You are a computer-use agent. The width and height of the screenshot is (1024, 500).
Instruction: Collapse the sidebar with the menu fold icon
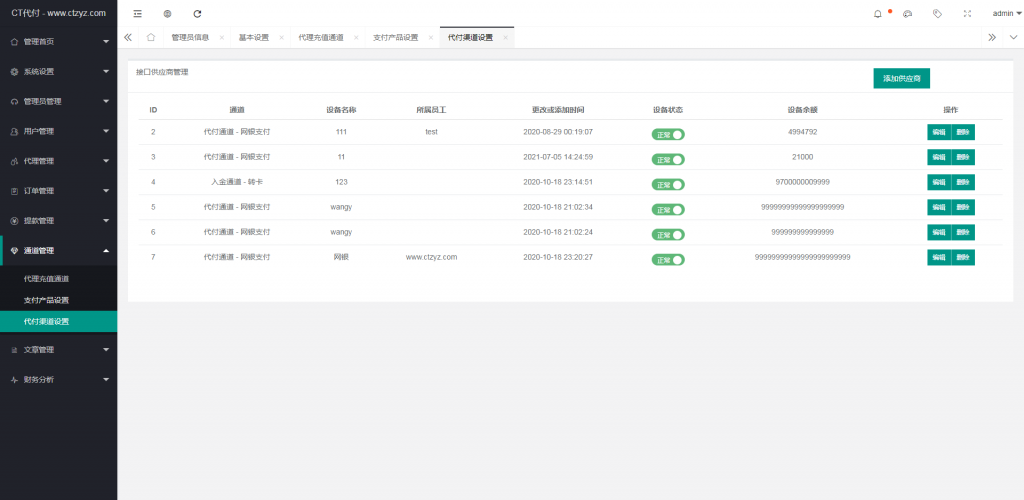138,14
